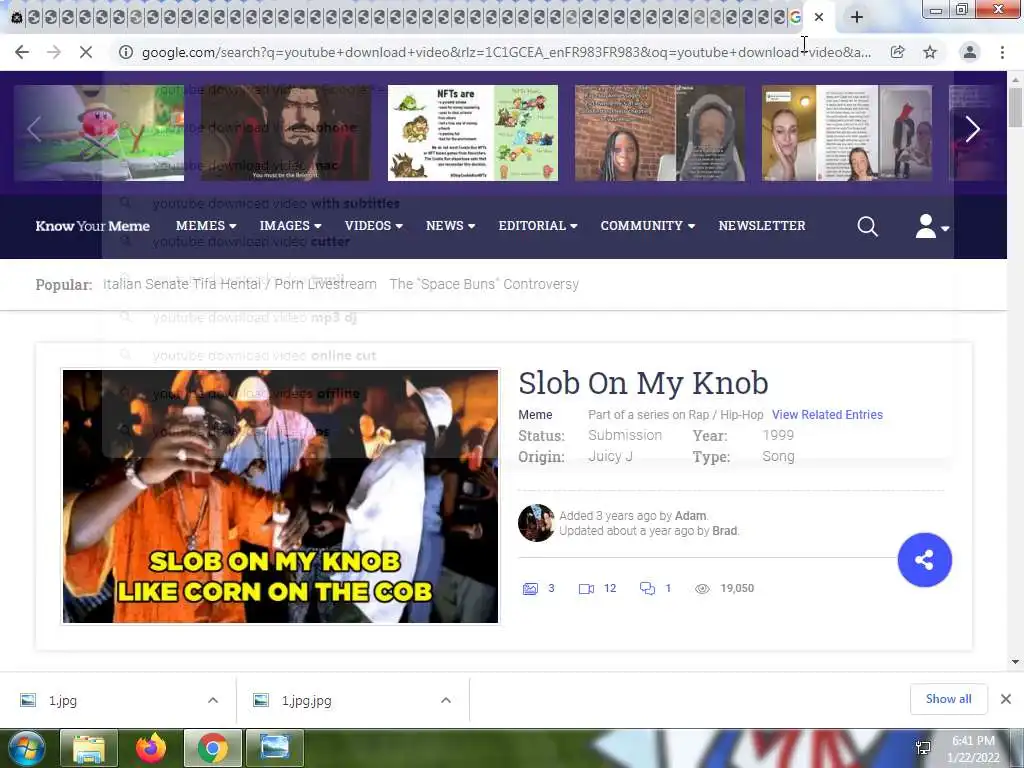Open the user account menu icon
This screenshot has height=768, width=1024.
(x=931, y=227)
